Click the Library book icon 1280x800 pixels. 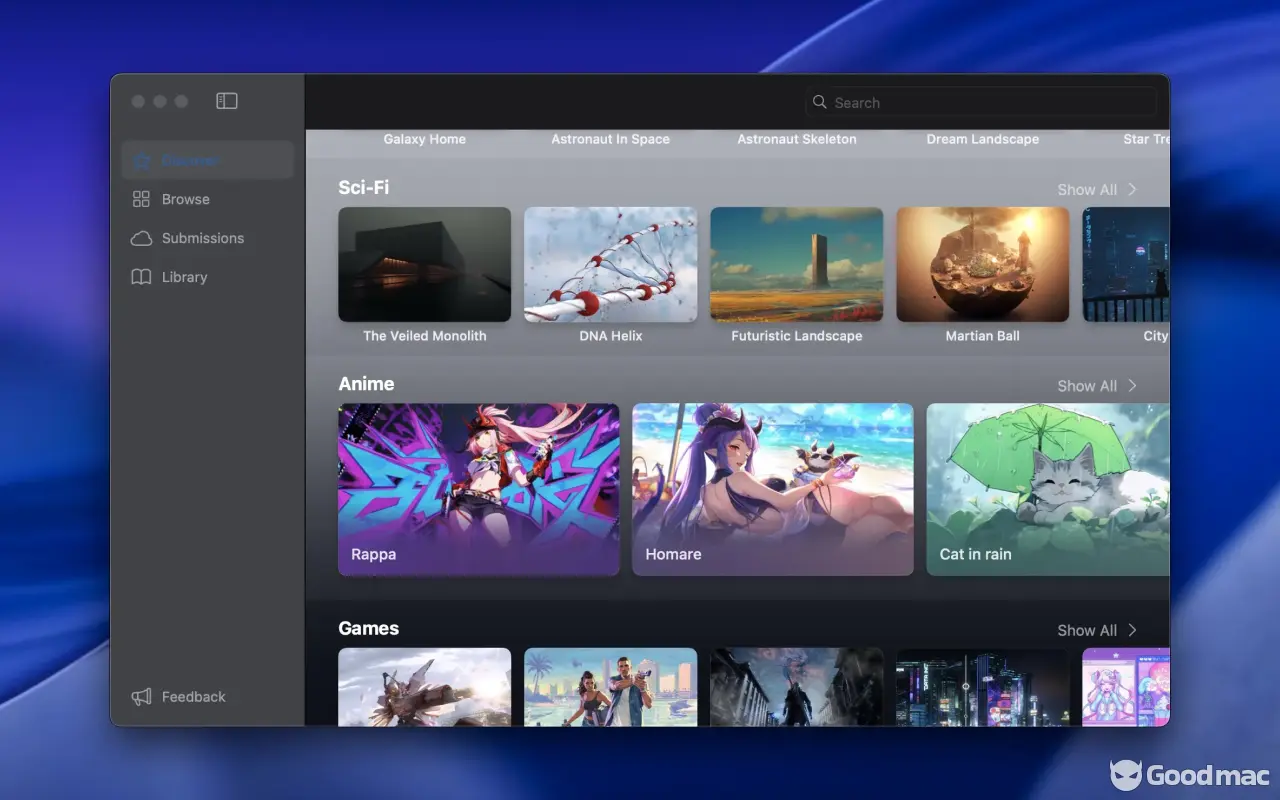(x=142, y=277)
